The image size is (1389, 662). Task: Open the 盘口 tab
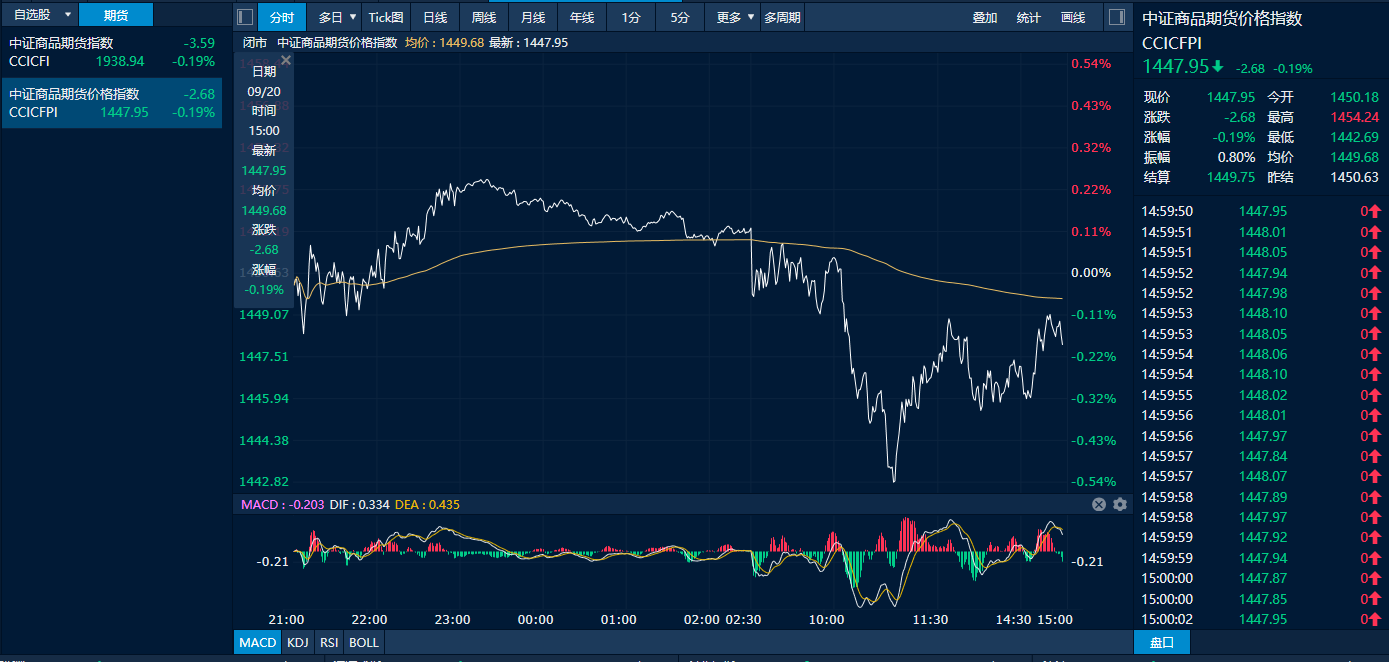(x=1162, y=642)
